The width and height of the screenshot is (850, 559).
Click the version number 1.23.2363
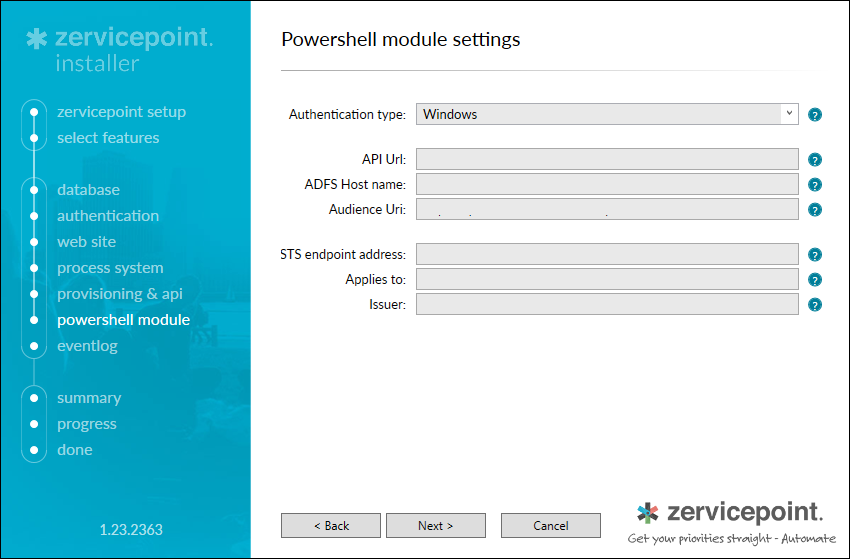(x=131, y=530)
